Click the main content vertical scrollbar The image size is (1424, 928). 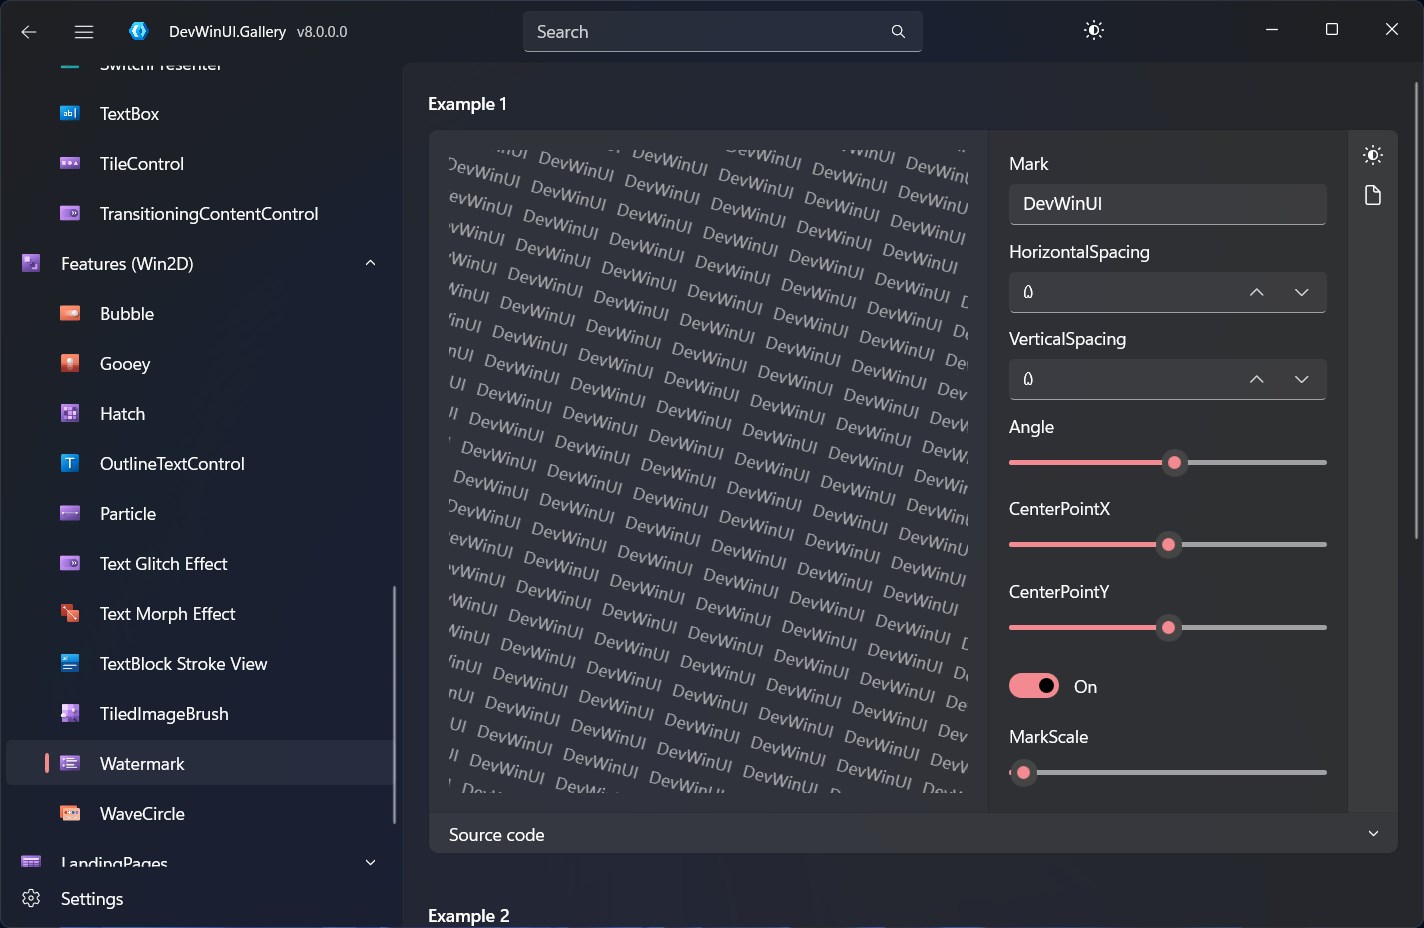click(1416, 312)
